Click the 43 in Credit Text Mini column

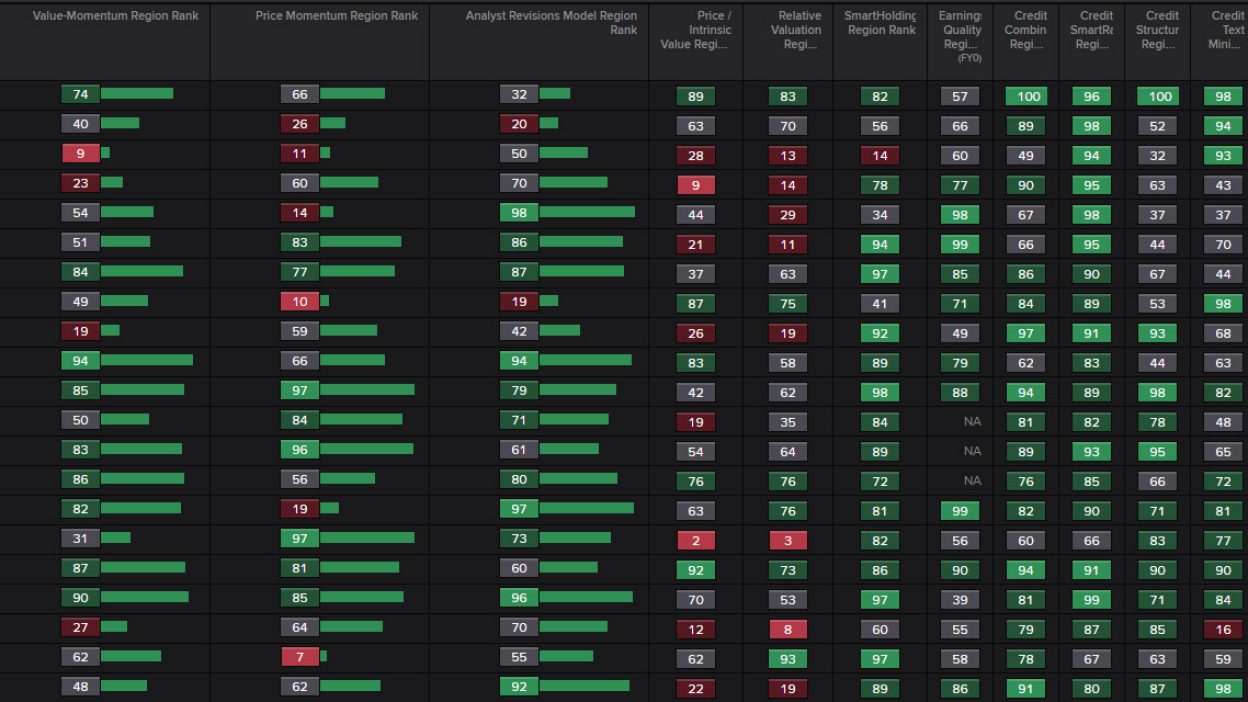[1223, 185]
